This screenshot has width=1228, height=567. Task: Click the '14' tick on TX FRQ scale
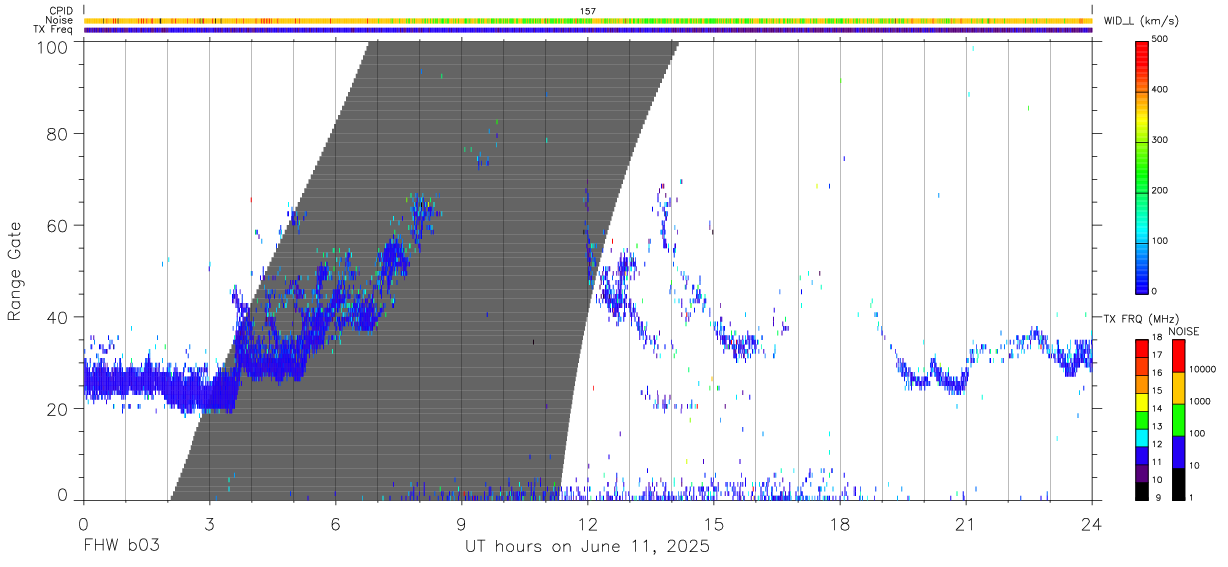coord(1158,408)
